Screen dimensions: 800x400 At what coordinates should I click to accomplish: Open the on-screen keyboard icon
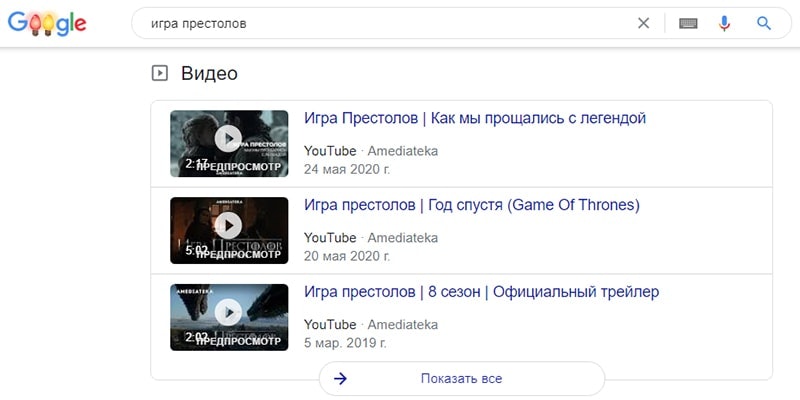688,23
